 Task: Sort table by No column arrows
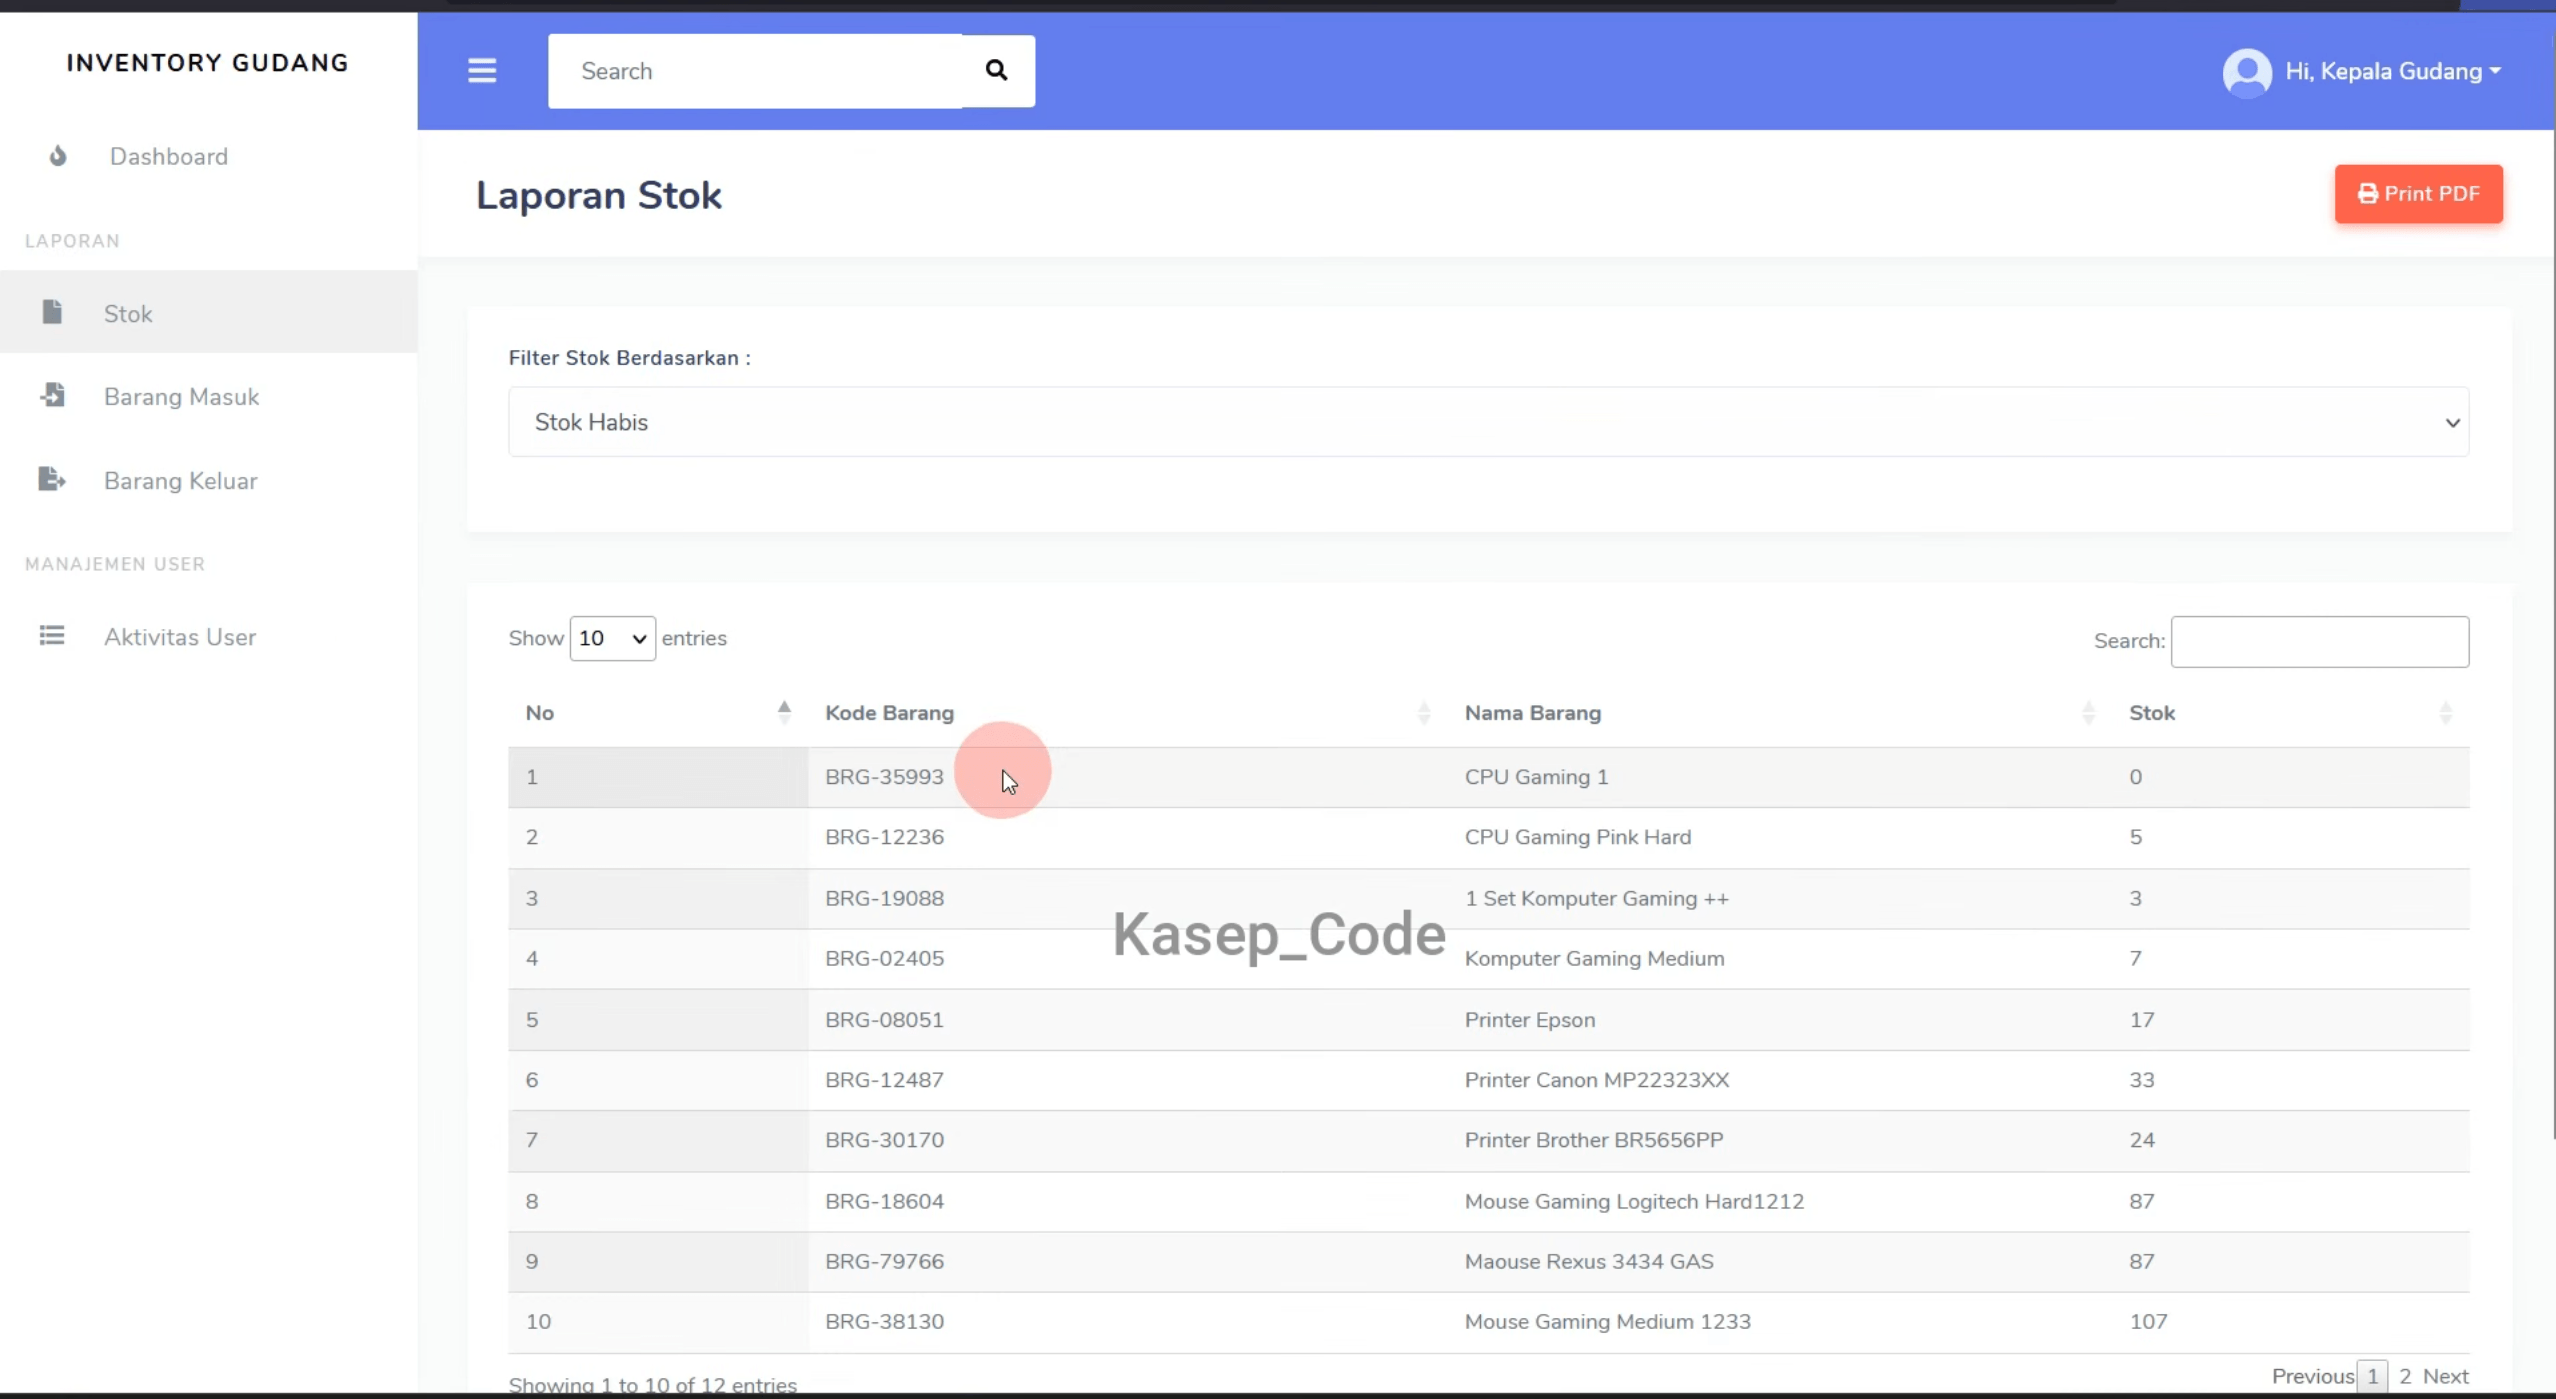pos(784,712)
